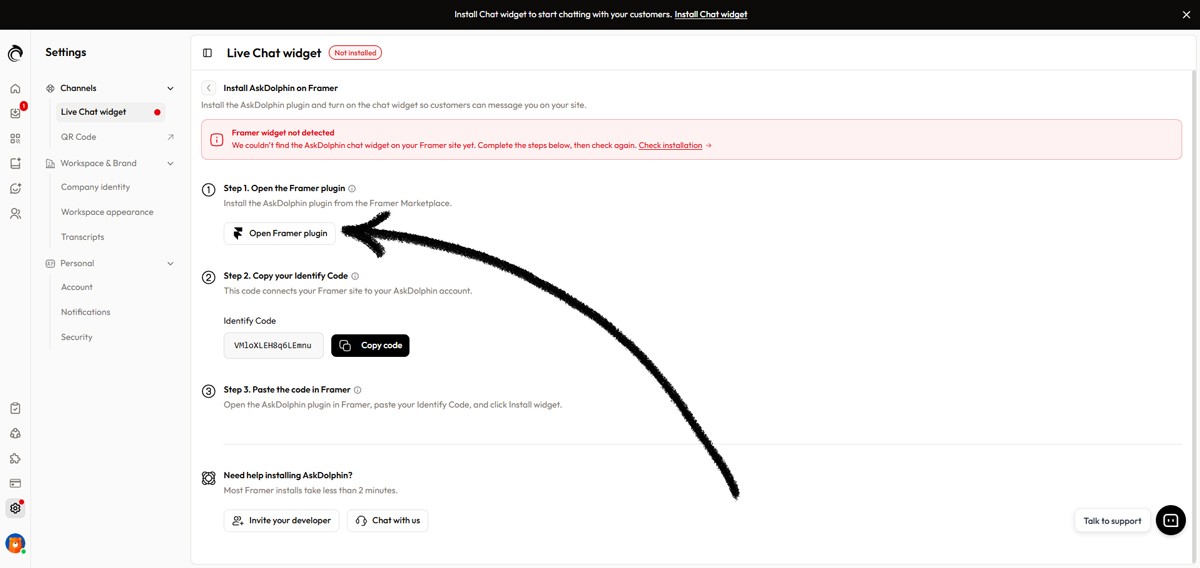Open Account settings
Viewport: 1200px width, 568px height.
click(76, 287)
